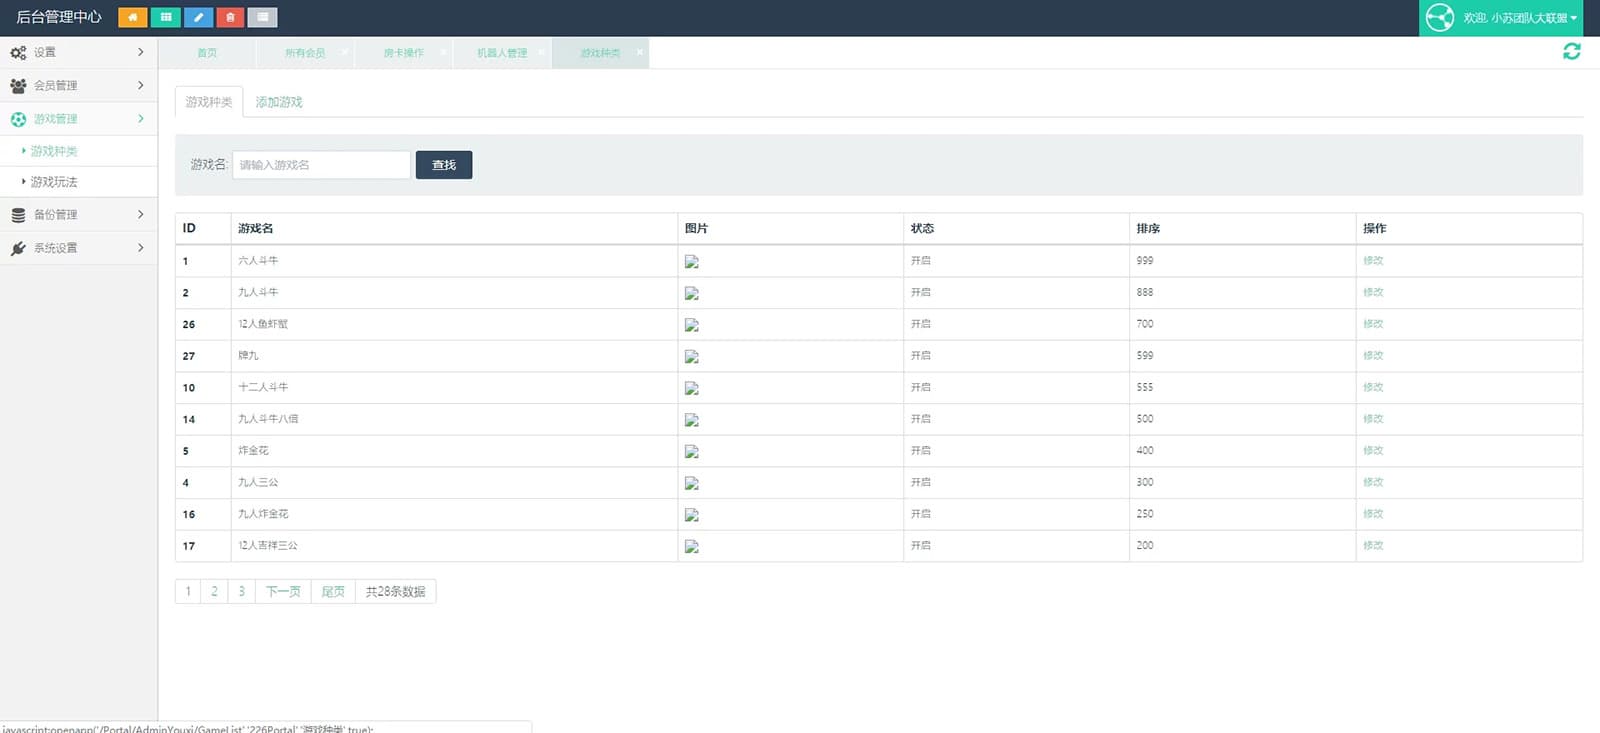1600x733 pixels.
Task: Click the green refresh icon
Action: [1571, 51]
